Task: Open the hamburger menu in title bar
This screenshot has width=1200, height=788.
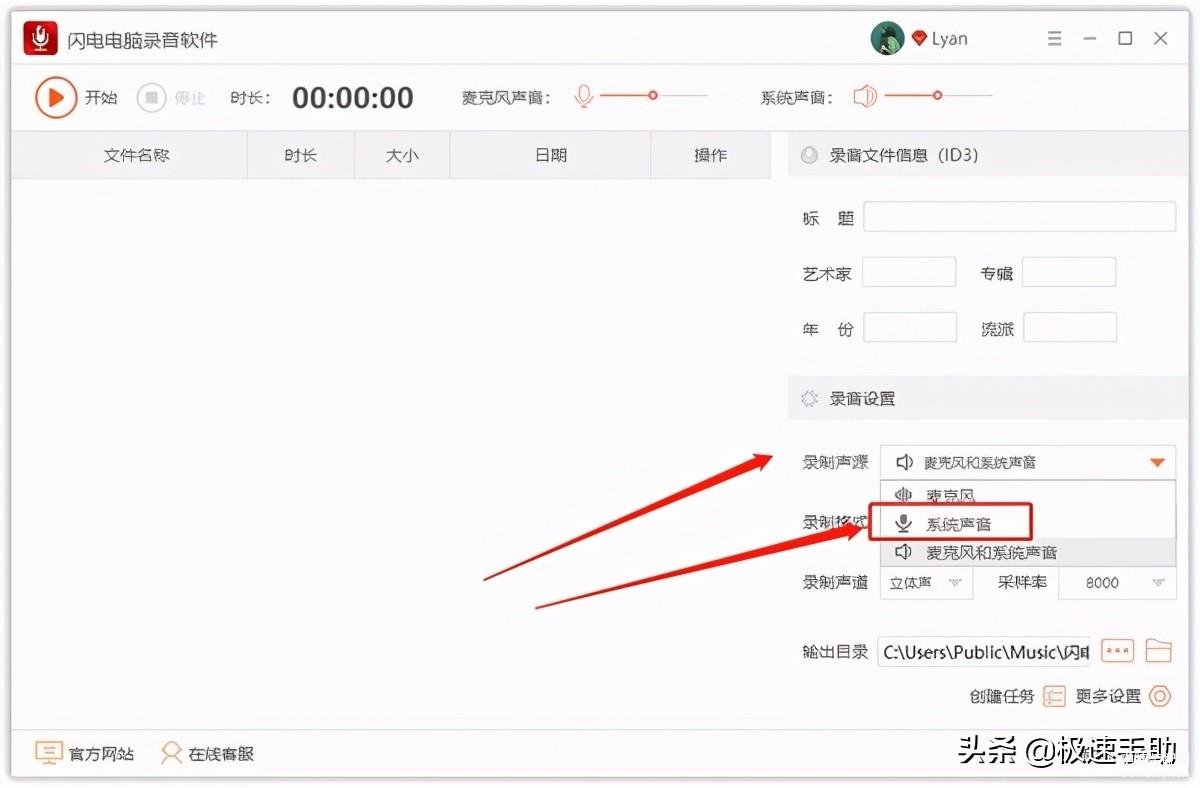Action: 1054,39
